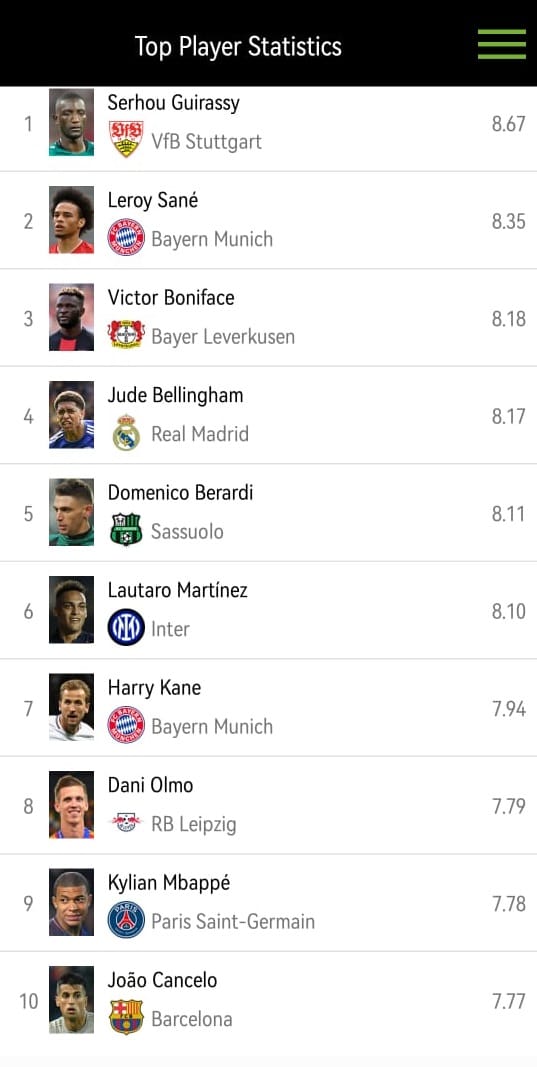This screenshot has width=537, height=1067.
Task: Tap the Sassuolo club crest
Action: click(x=126, y=529)
